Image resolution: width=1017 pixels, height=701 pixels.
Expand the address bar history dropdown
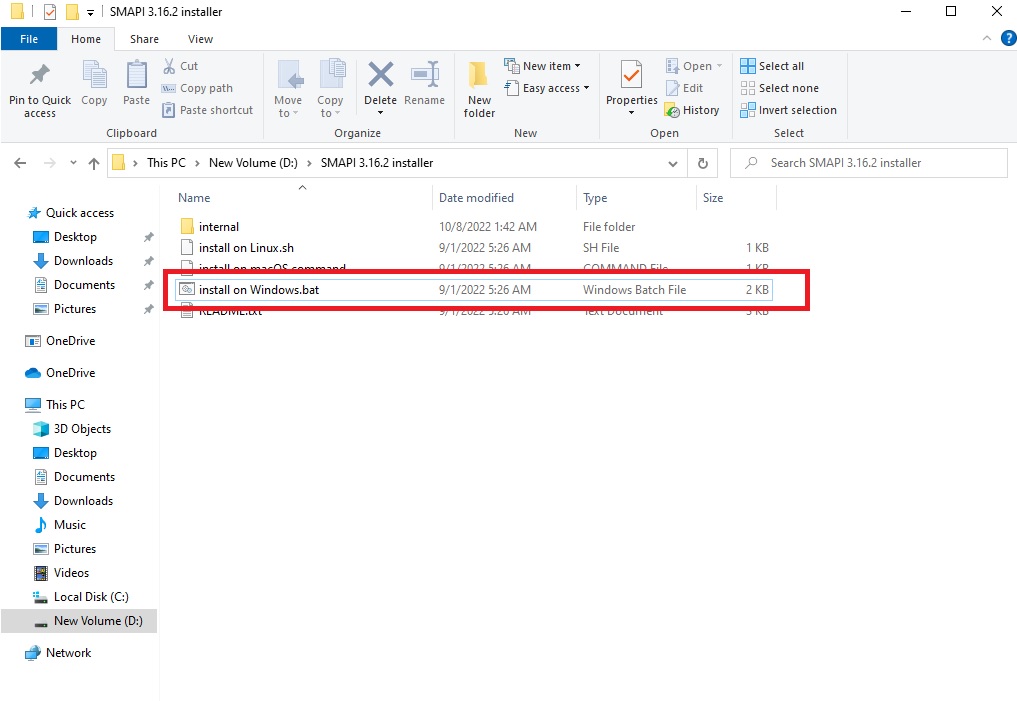click(673, 163)
